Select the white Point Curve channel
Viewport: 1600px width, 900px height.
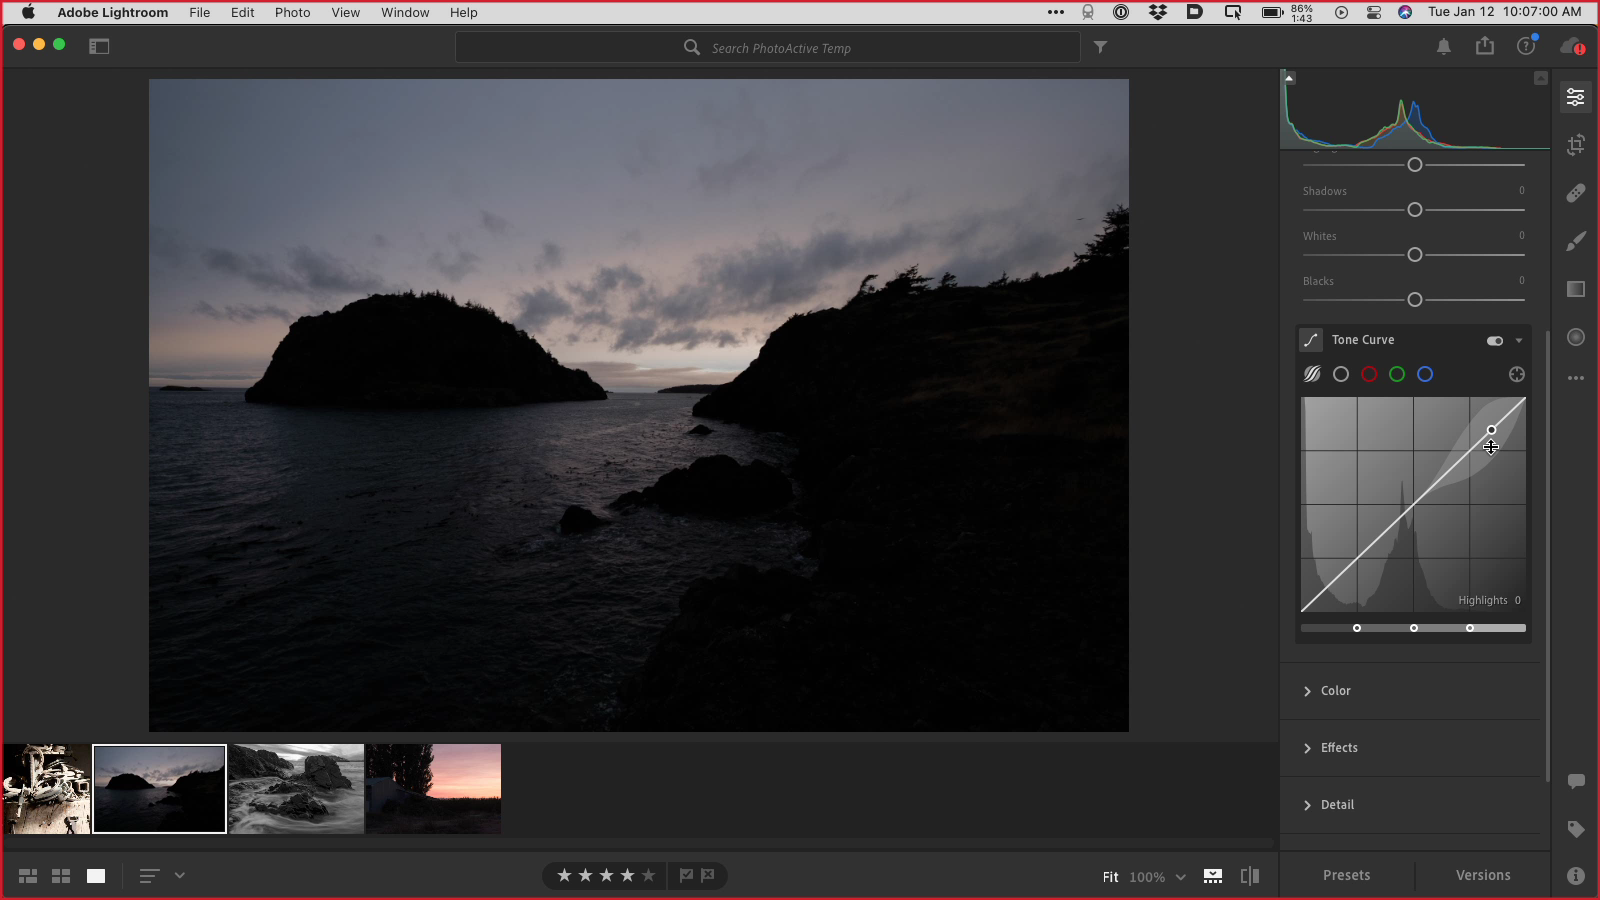click(1341, 374)
